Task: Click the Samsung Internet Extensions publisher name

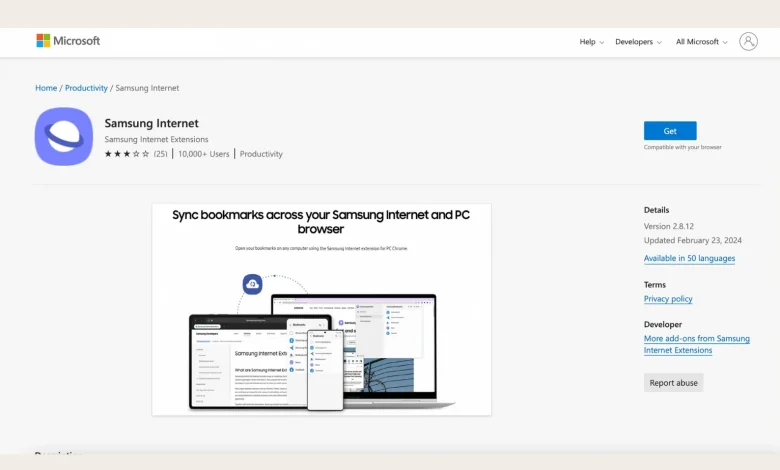Action: click(x=156, y=139)
